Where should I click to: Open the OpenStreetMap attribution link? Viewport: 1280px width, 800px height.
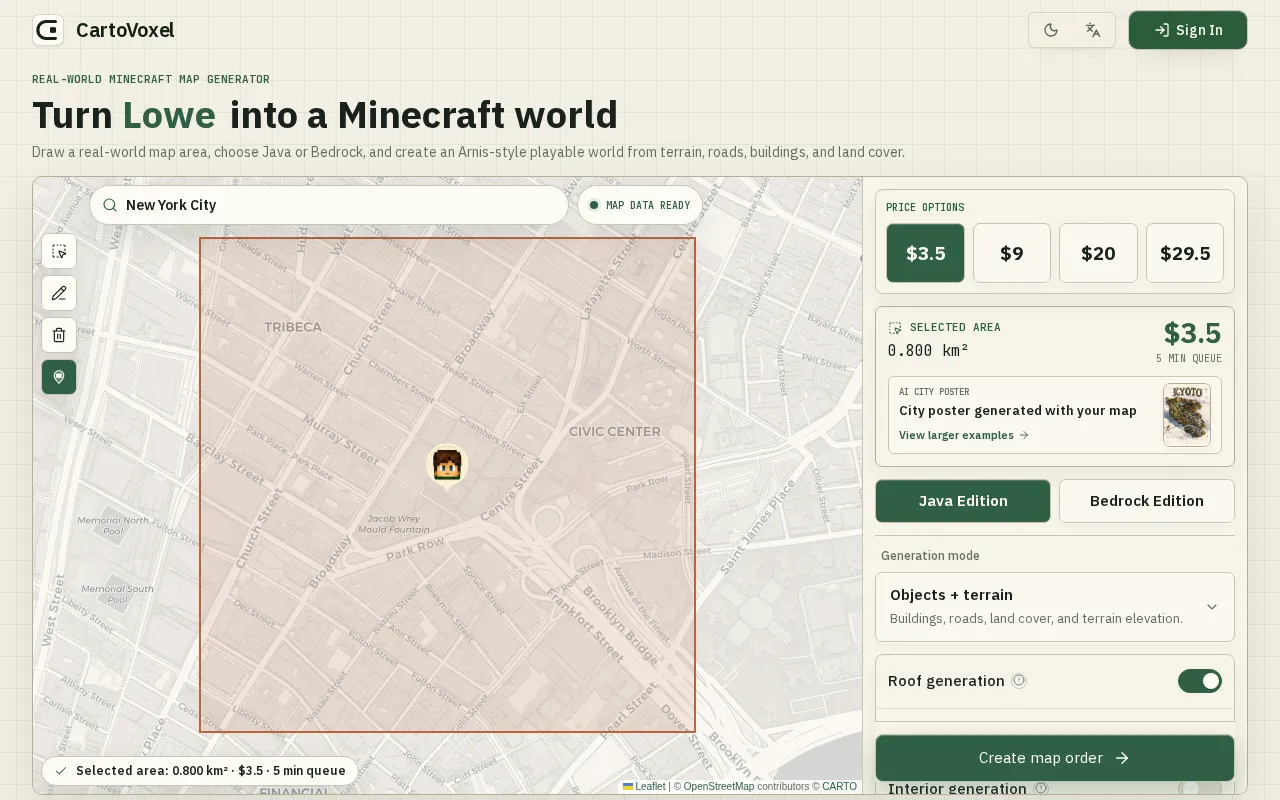[x=719, y=787]
